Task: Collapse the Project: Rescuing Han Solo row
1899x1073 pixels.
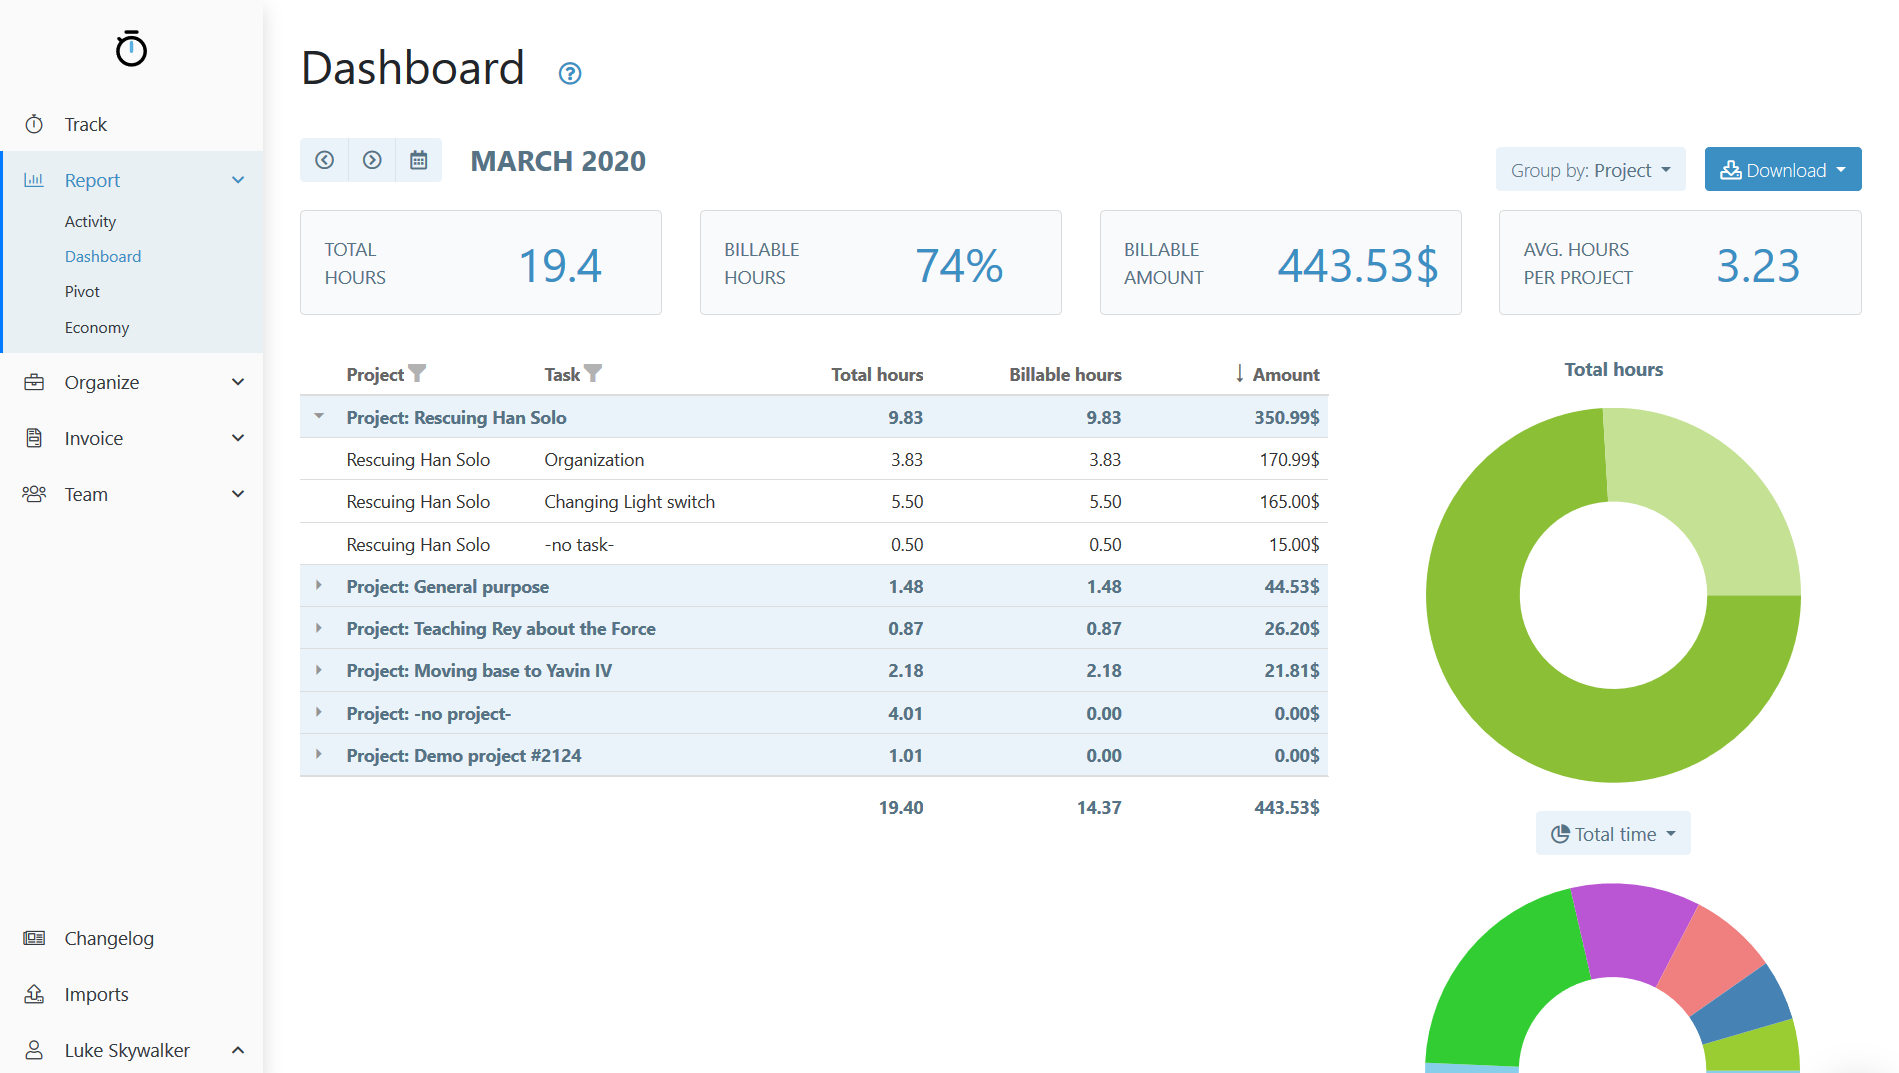Action: tap(319, 417)
